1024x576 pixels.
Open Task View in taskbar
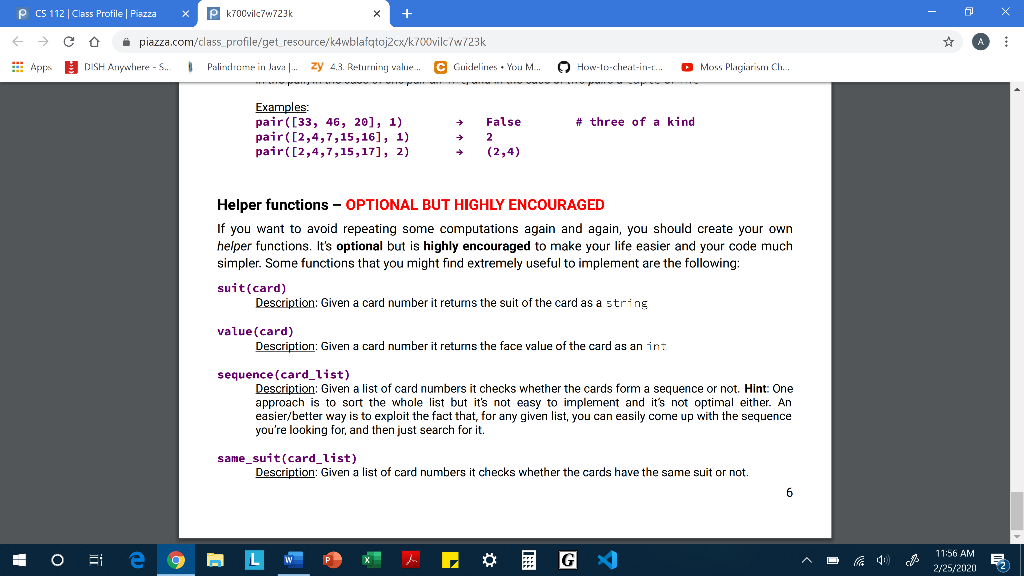tap(96, 560)
